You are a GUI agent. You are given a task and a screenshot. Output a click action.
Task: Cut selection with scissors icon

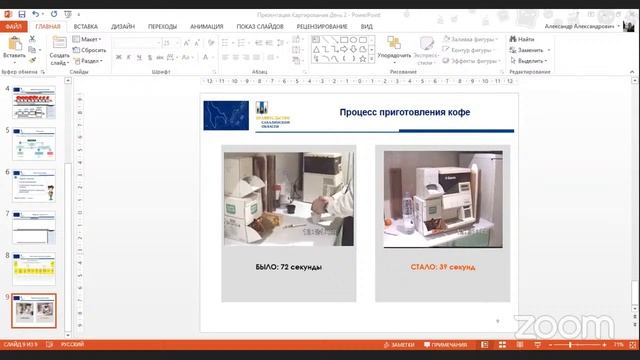32,39
